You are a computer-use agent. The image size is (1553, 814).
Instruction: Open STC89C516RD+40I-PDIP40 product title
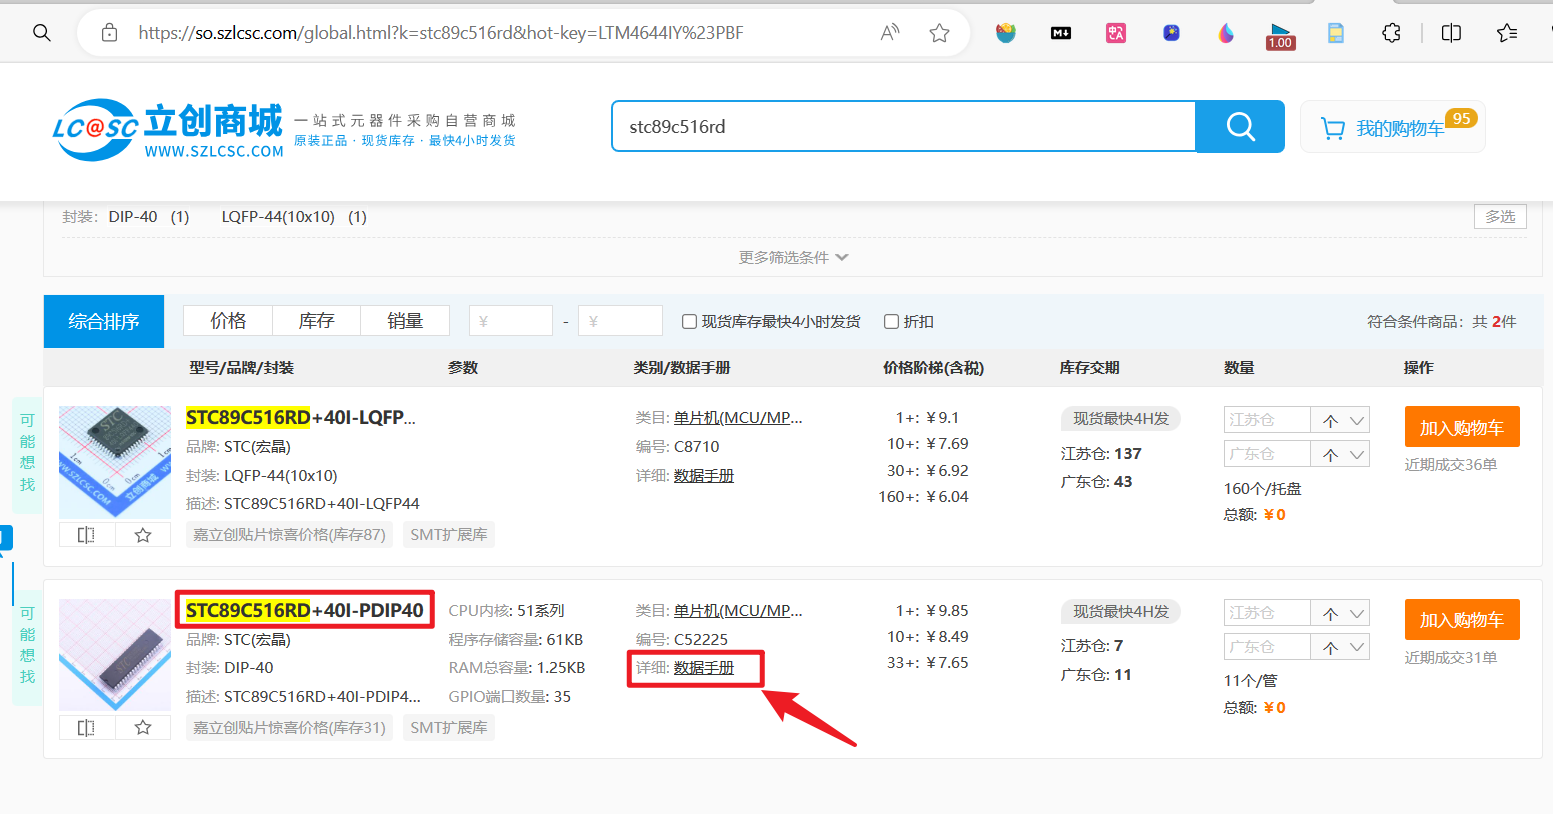pyautogui.click(x=305, y=610)
